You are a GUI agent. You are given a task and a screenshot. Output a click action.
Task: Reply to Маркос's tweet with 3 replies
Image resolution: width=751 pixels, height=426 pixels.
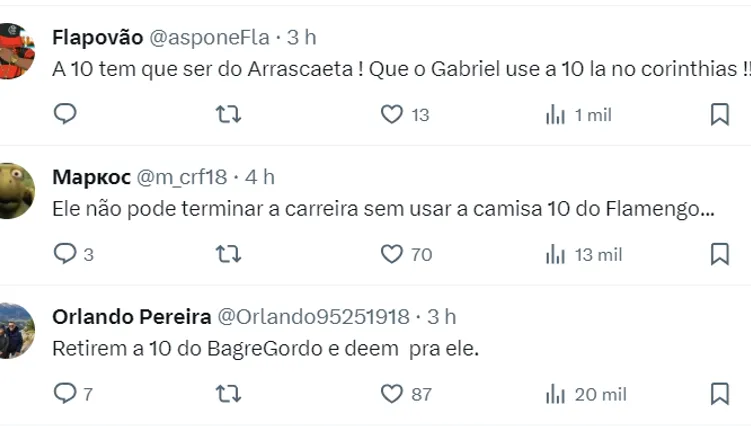pos(65,254)
